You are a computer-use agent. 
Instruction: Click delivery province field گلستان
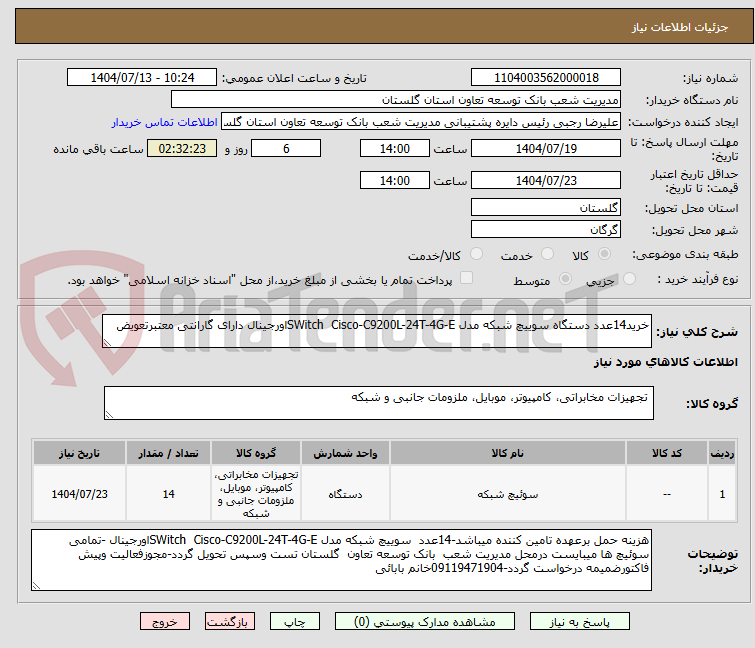(x=546, y=207)
